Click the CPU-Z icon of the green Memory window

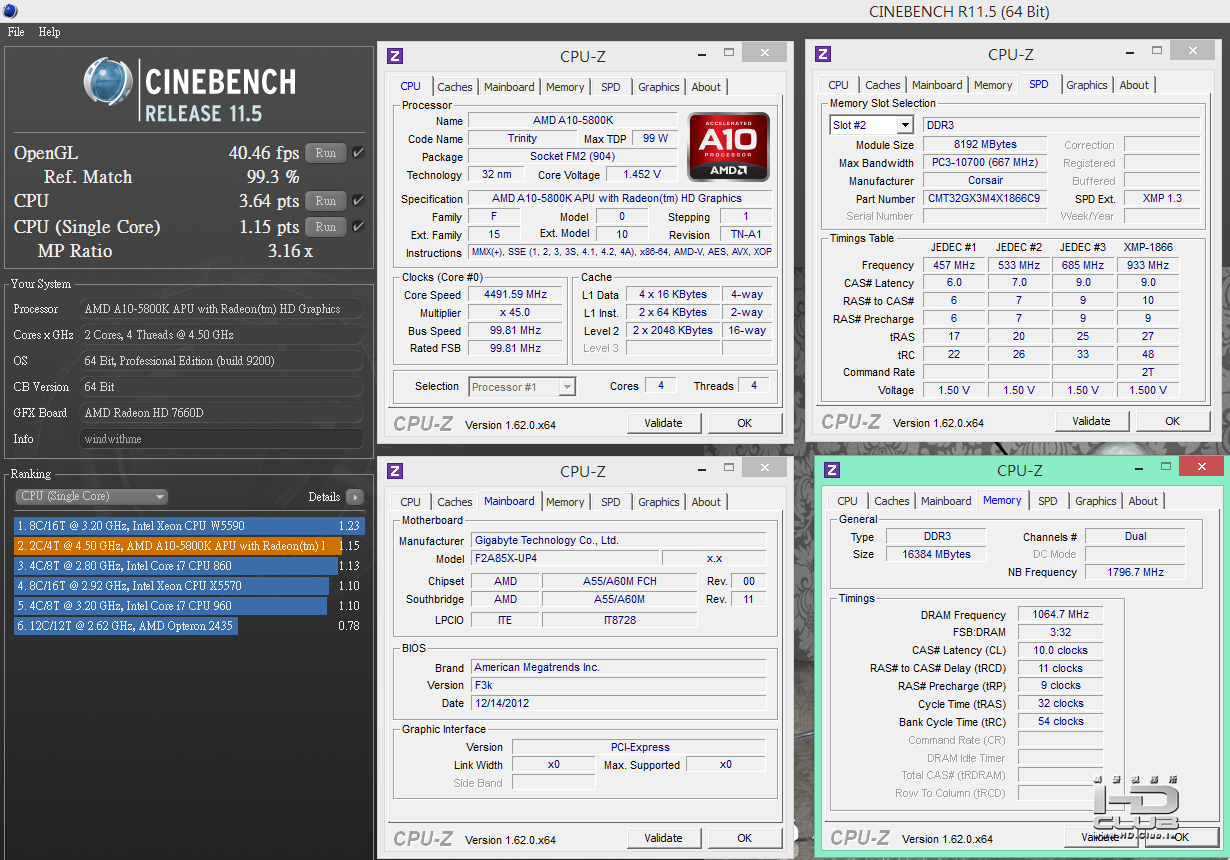(832, 470)
